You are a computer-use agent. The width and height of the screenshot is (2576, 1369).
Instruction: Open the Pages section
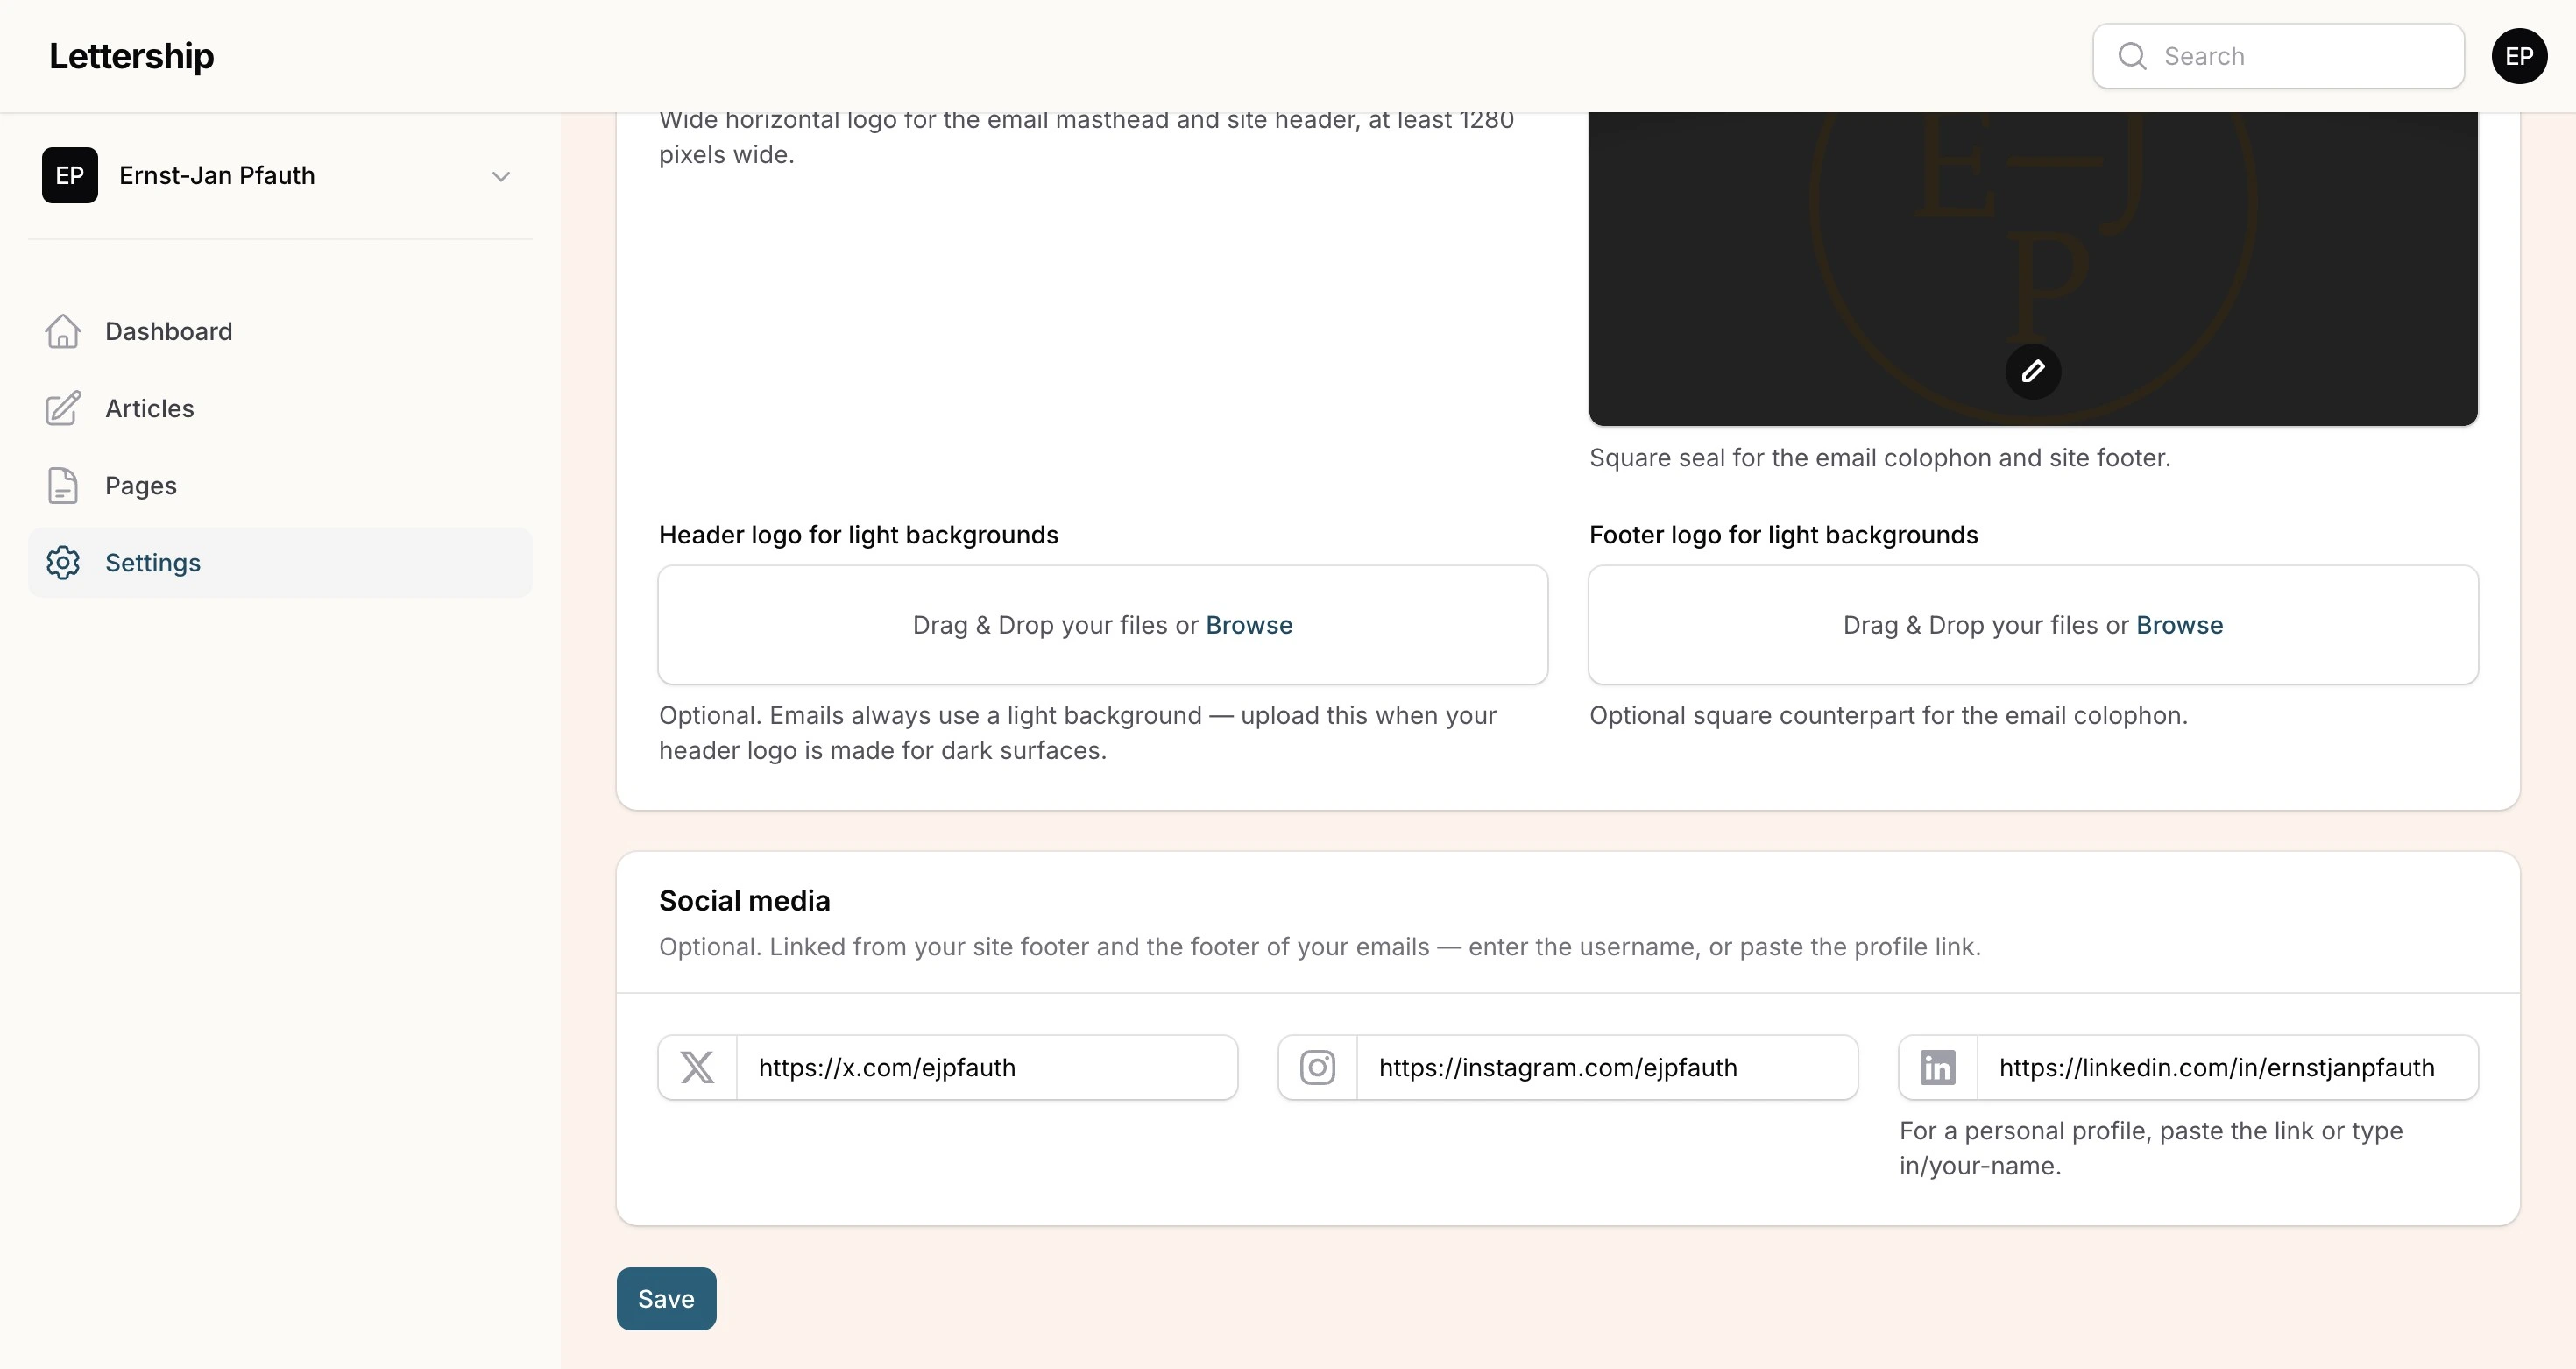click(280, 485)
